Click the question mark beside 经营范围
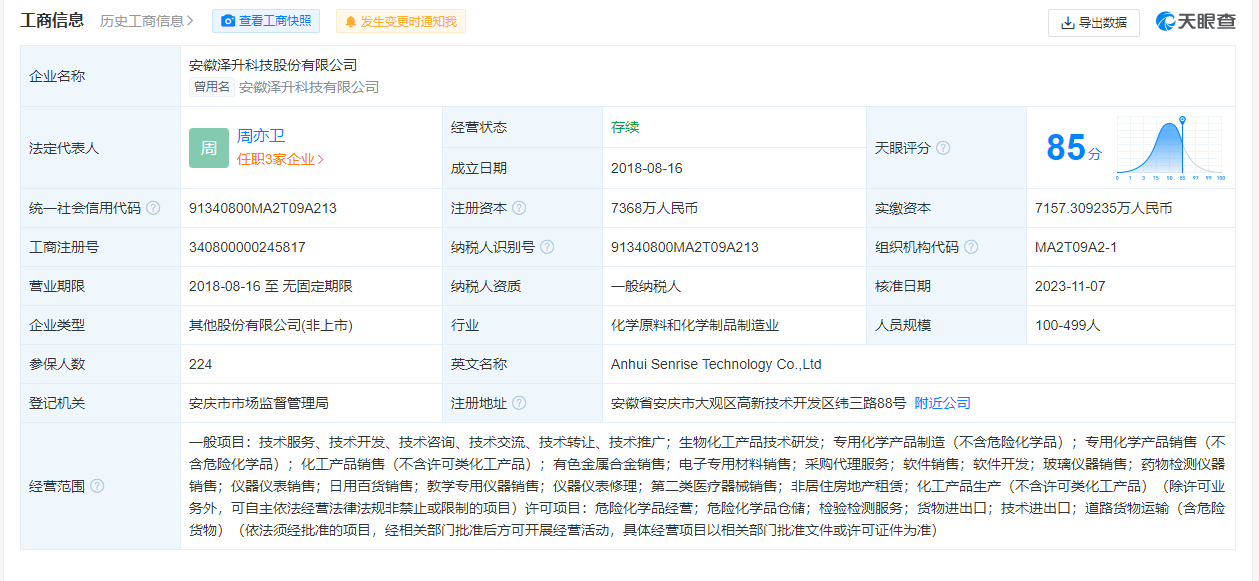This screenshot has height=581, width=1259. pyautogui.click(x=97, y=486)
